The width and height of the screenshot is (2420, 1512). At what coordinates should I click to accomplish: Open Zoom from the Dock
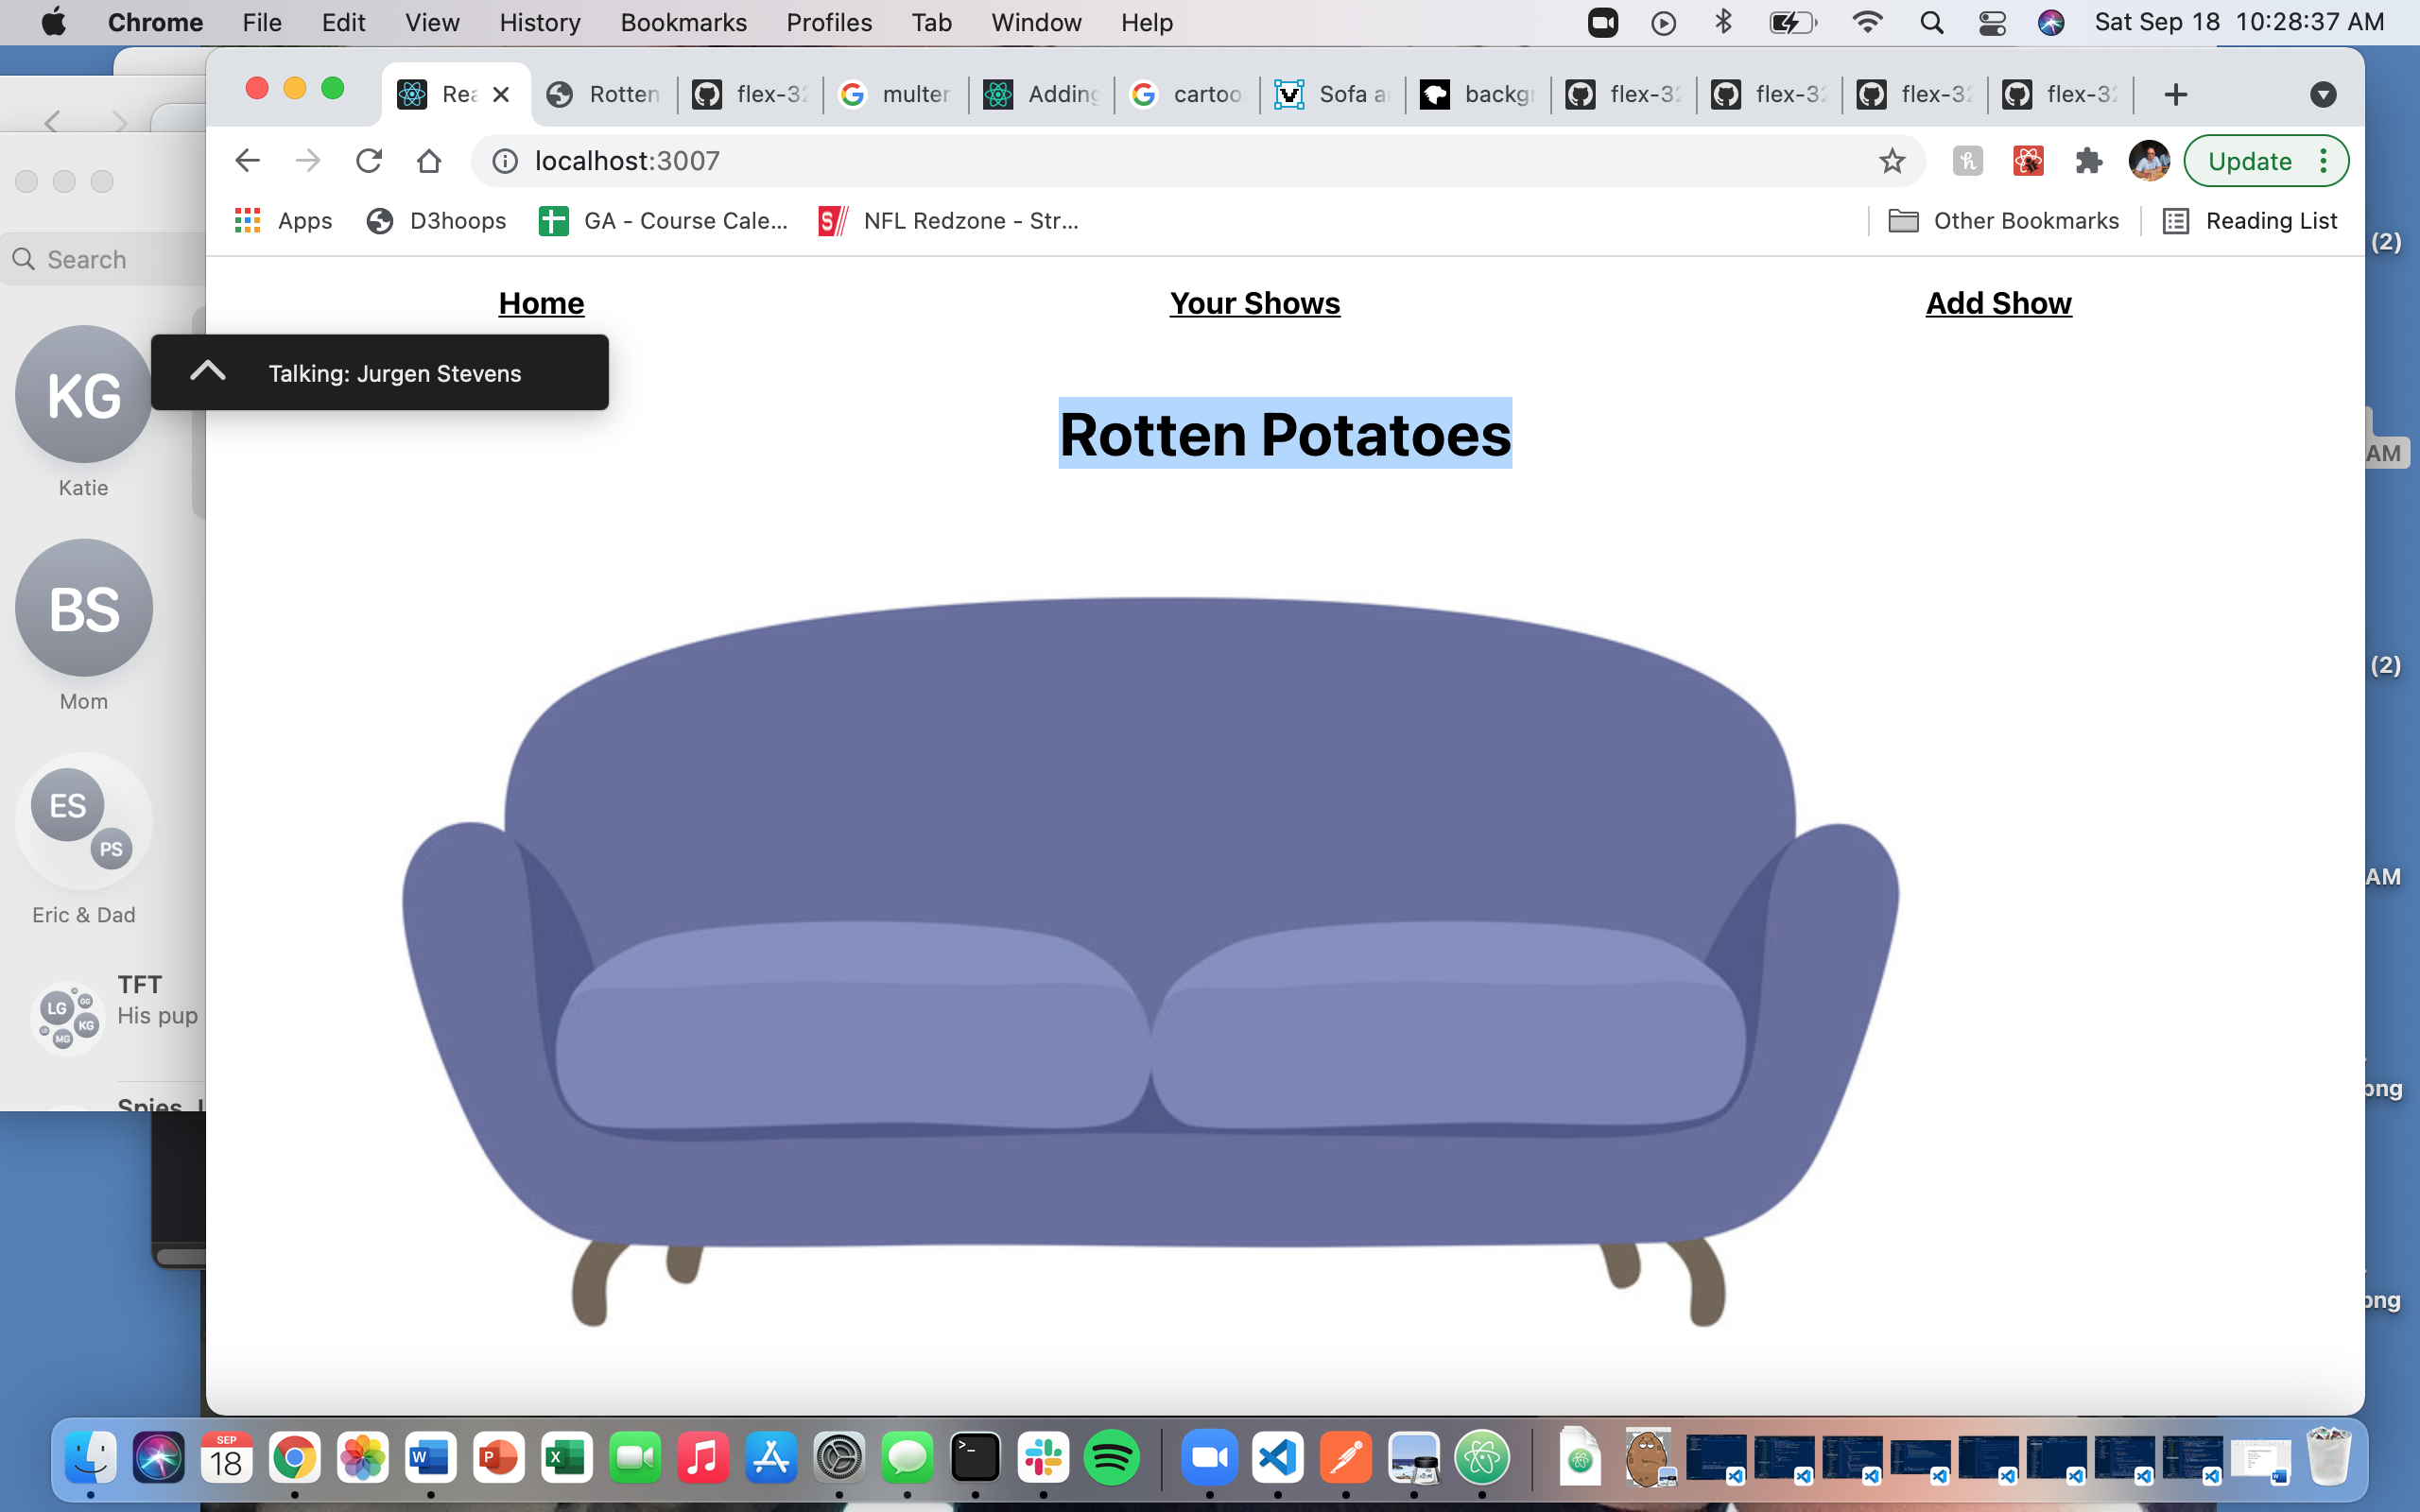click(x=1210, y=1458)
